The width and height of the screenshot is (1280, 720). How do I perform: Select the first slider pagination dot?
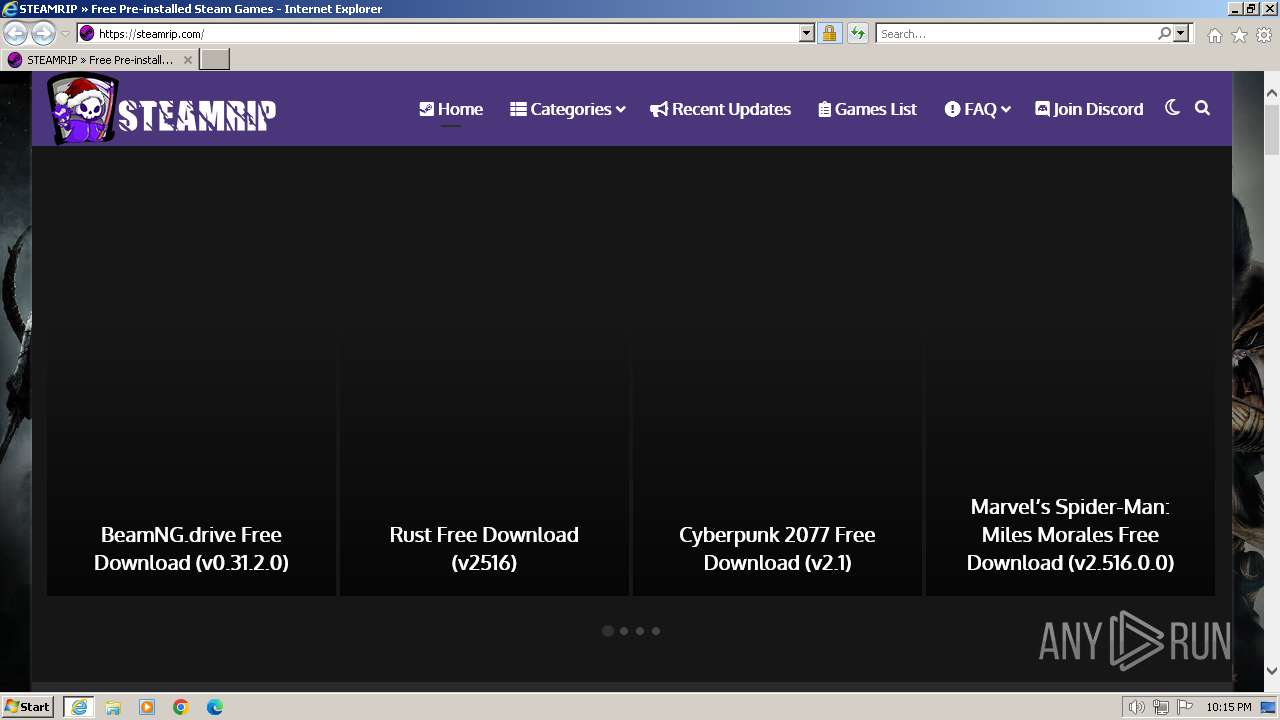608,631
